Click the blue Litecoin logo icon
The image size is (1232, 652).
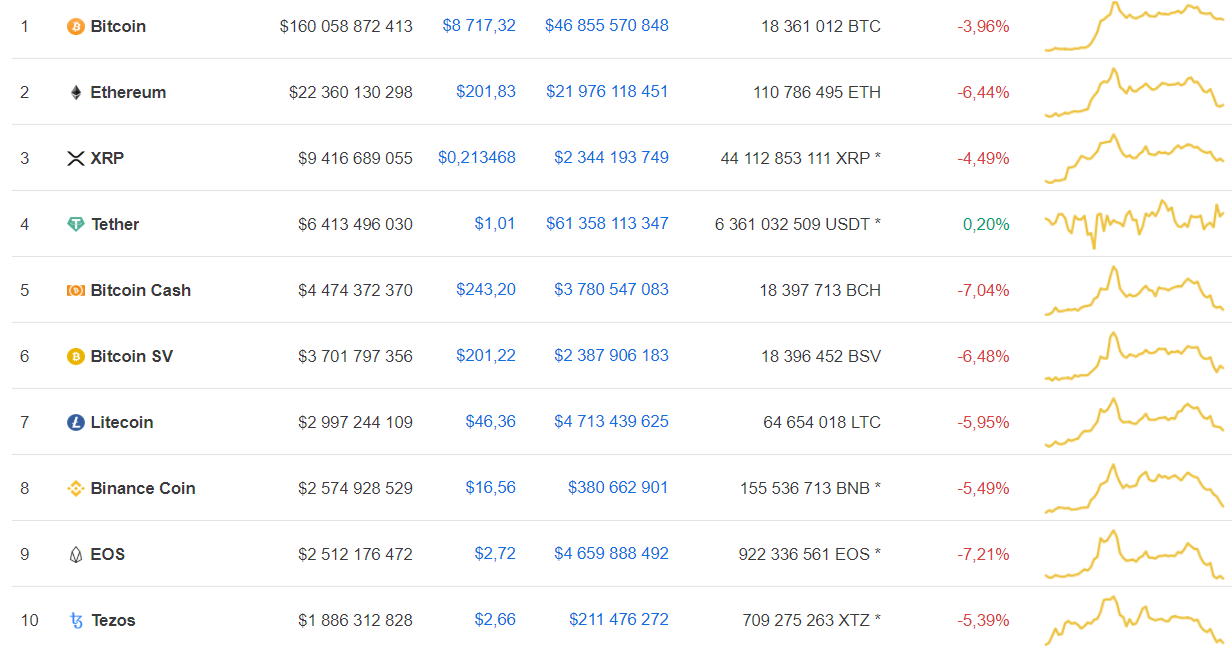[x=75, y=423]
